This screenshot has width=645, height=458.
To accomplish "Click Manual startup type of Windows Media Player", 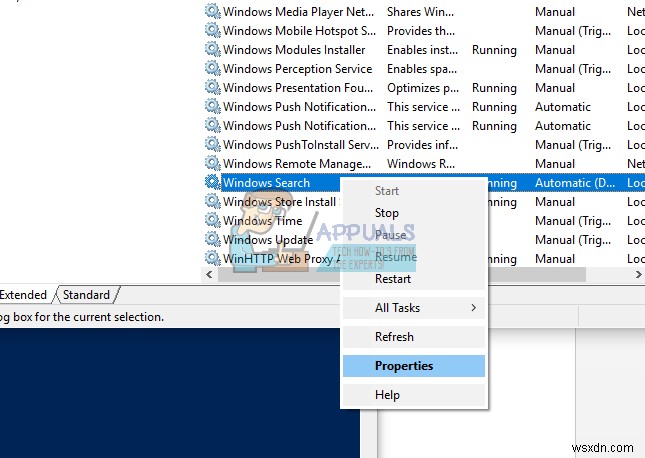I will 555,12.
